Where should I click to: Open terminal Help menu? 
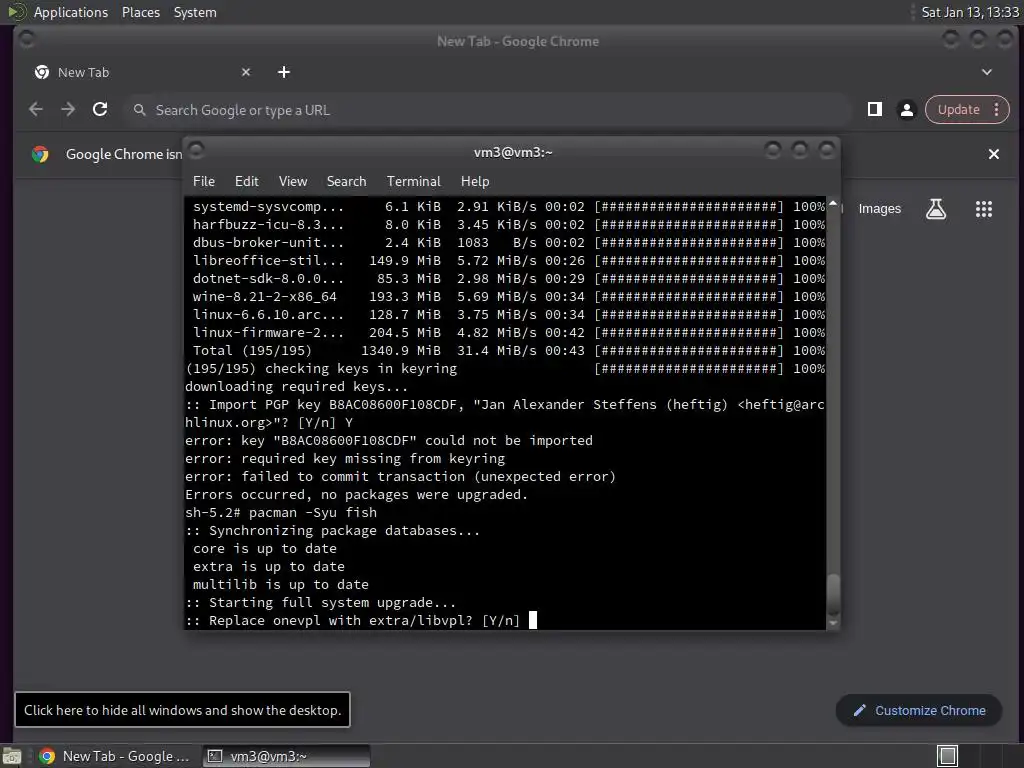(475, 182)
